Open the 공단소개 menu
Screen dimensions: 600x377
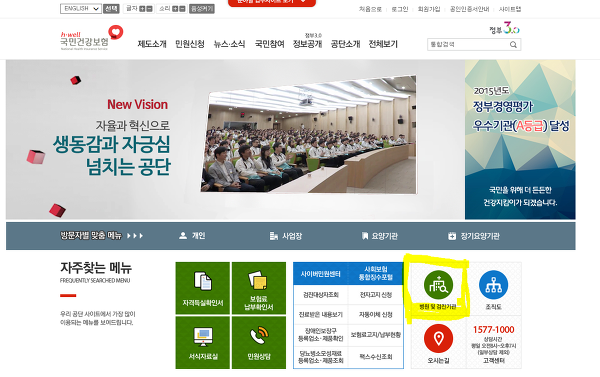click(x=346, y=44)
